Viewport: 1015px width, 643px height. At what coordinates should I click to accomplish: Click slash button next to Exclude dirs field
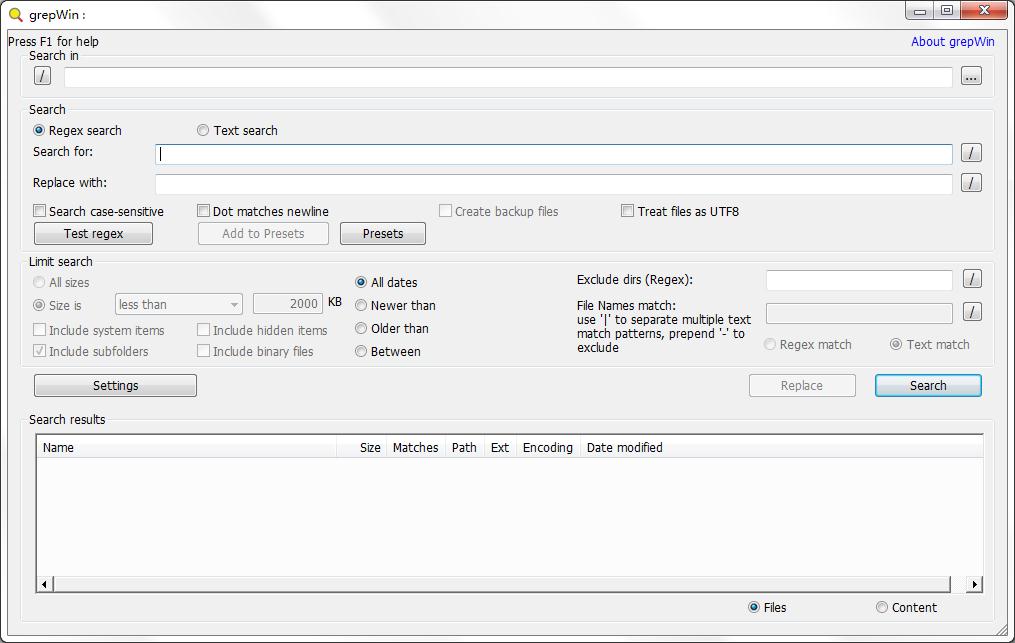coord(971,279)
